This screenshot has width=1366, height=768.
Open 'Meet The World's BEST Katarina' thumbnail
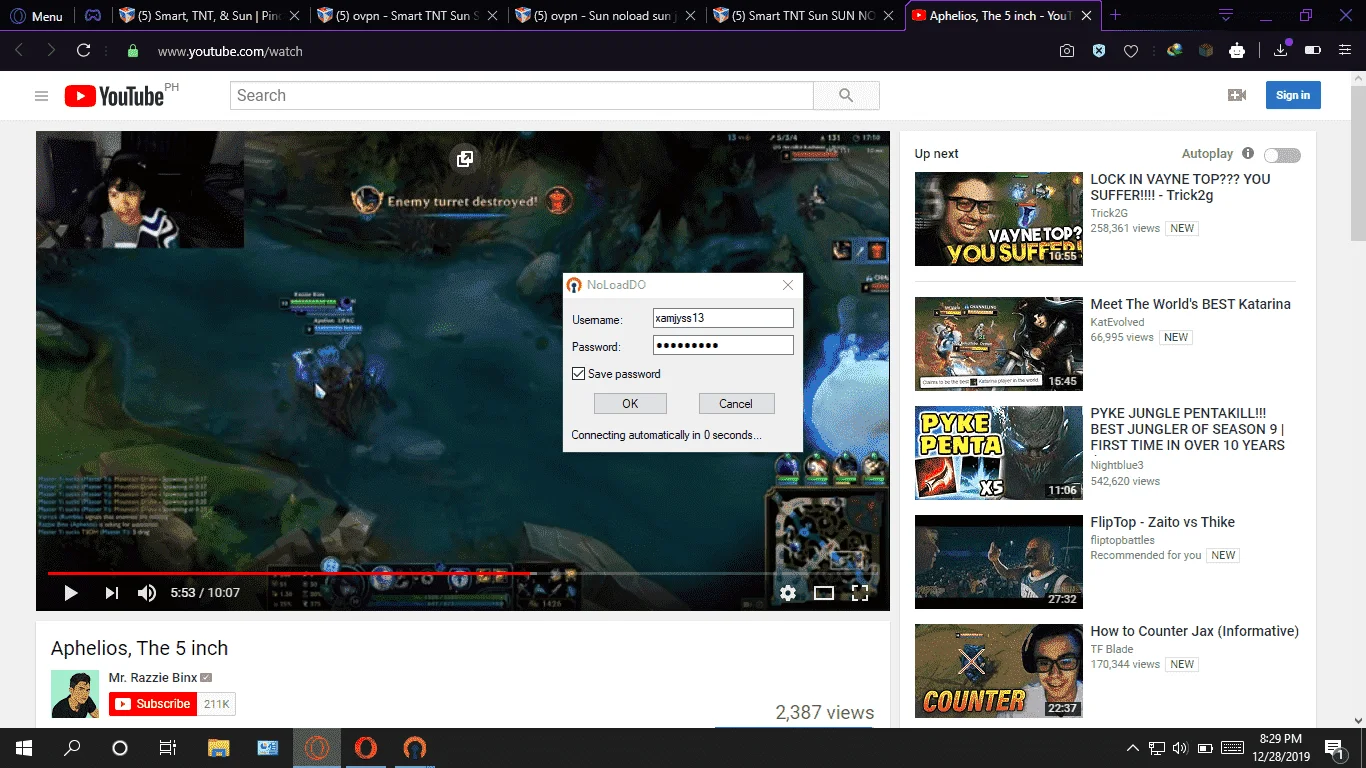[999, 343]
